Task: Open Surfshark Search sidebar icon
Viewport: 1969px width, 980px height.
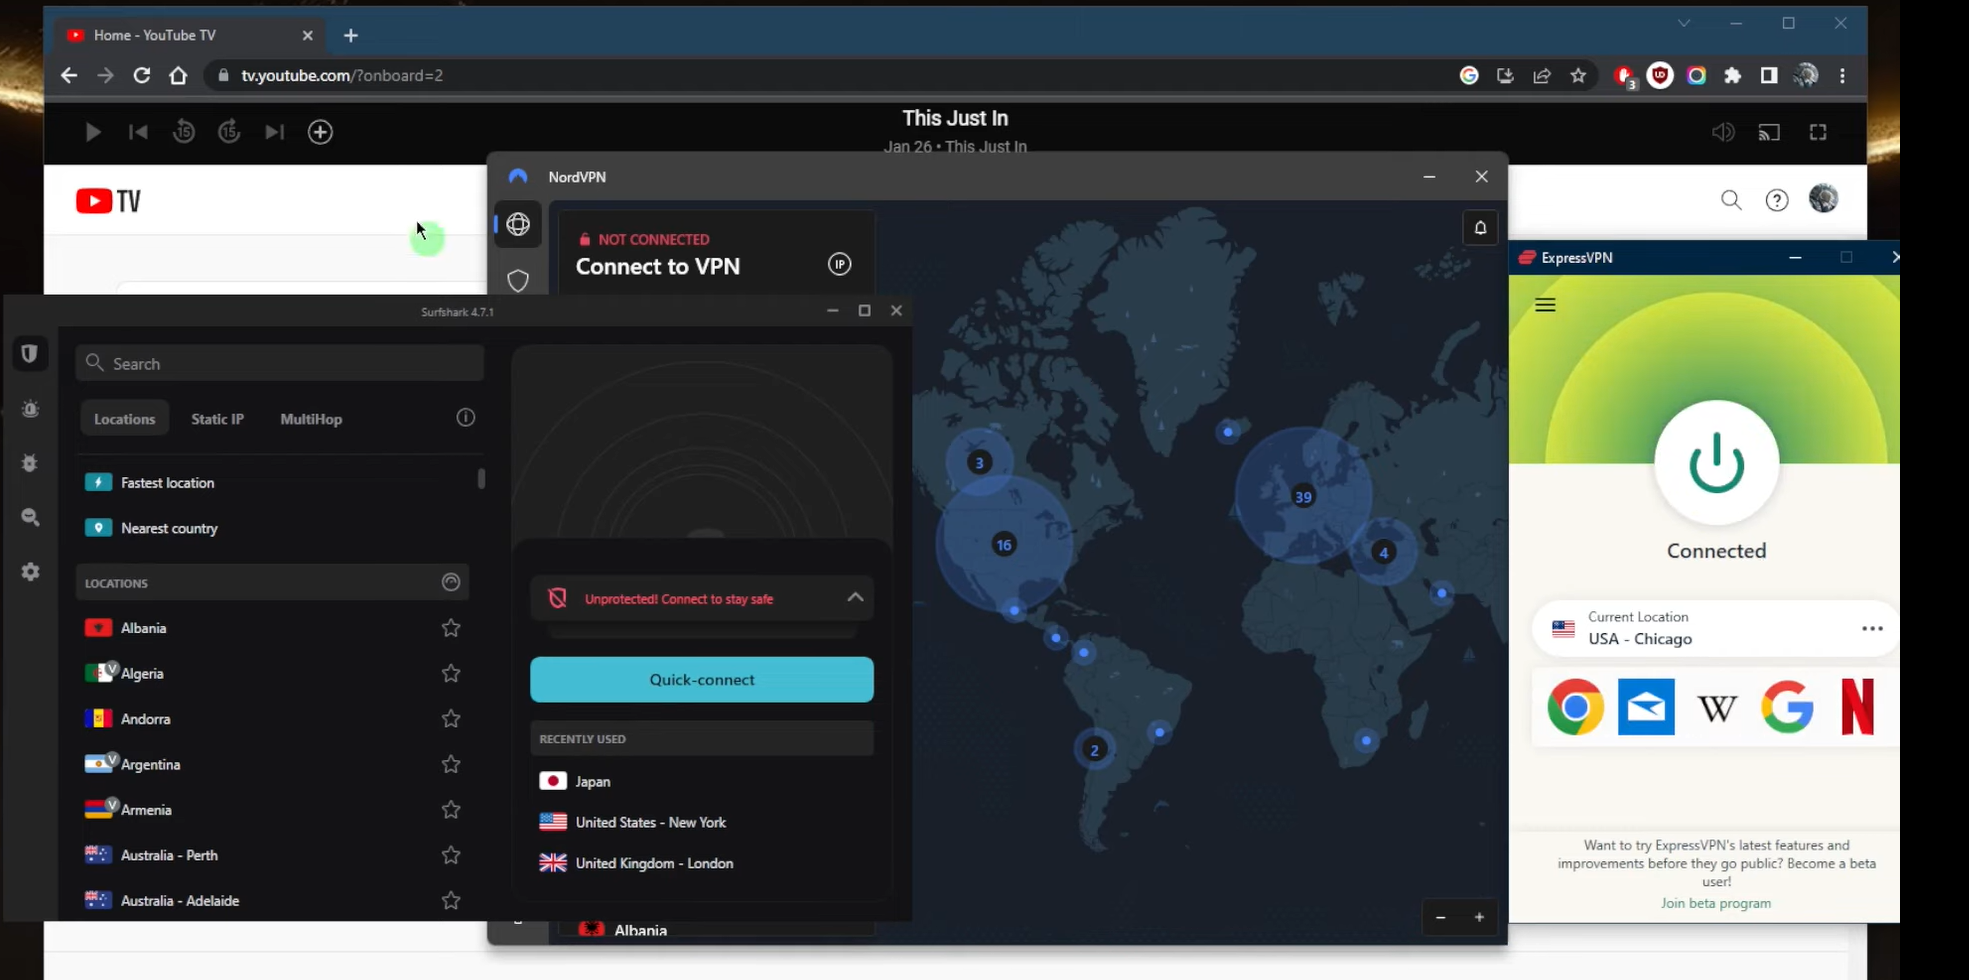Action: point(30,517)
